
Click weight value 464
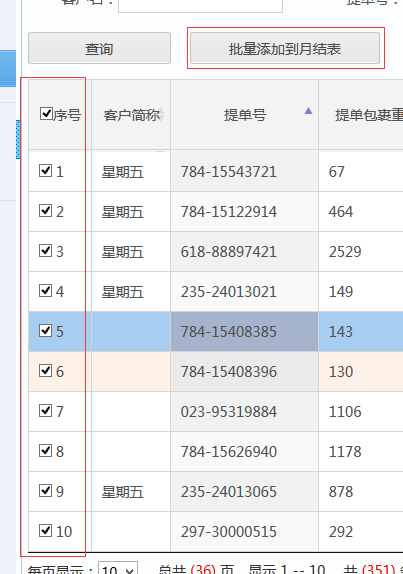(340, 212)
